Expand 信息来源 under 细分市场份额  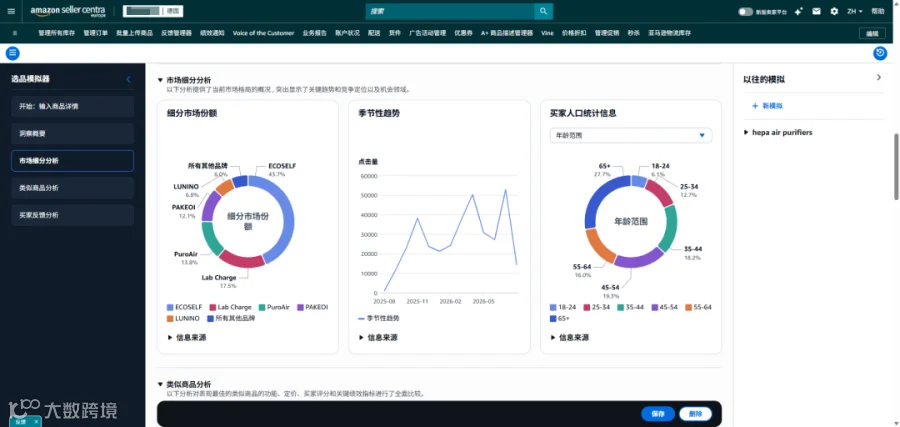pyautogui.click(x=187, y=337)
